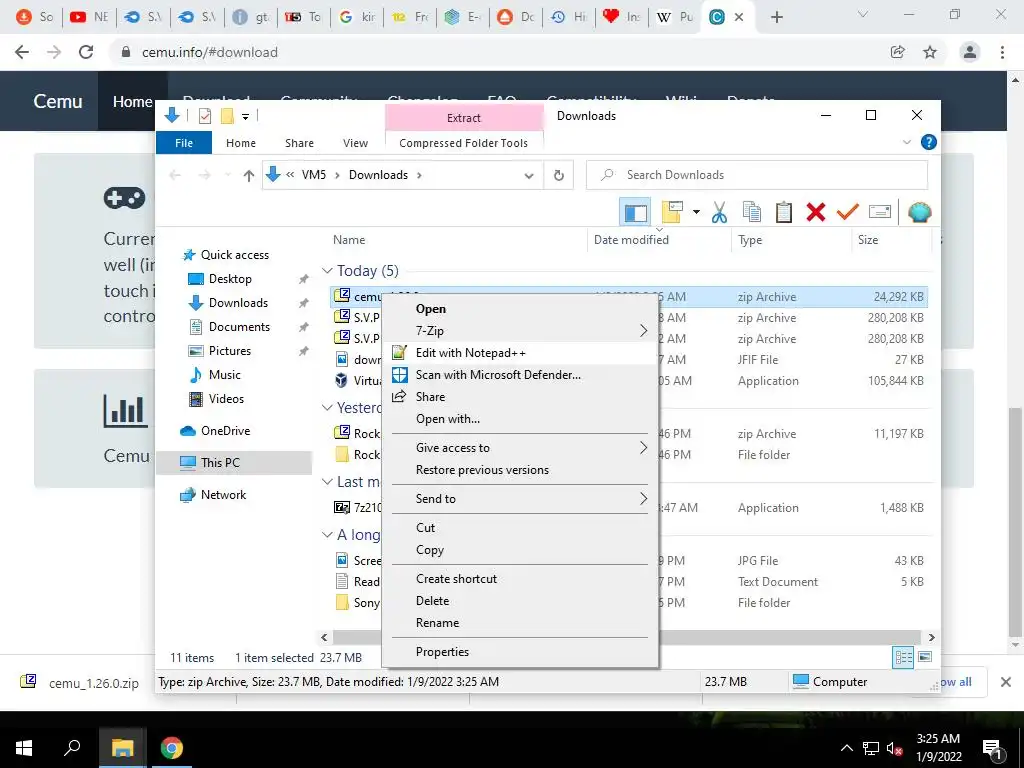This screenshot has height=768, width=1024.
Task: Click the Paste clipboard icon in Explorer toolbar
Action: (784, 212)
